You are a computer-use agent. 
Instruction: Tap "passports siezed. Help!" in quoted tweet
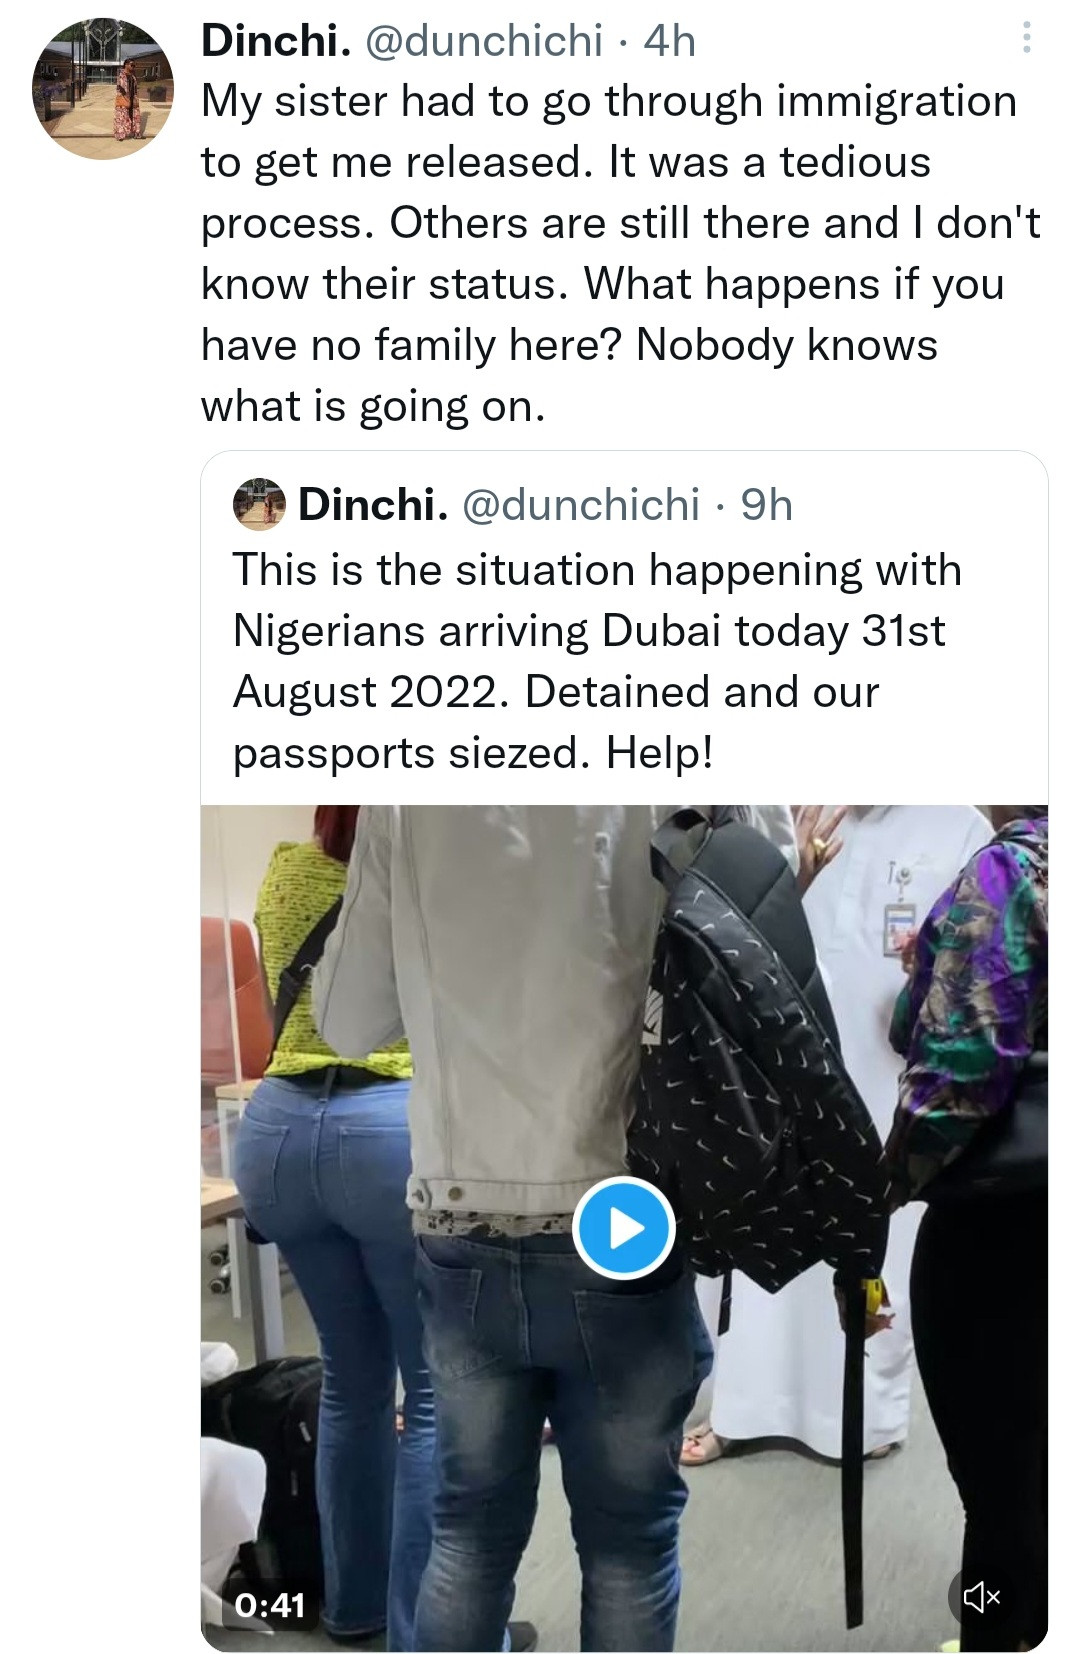point(472,753)
